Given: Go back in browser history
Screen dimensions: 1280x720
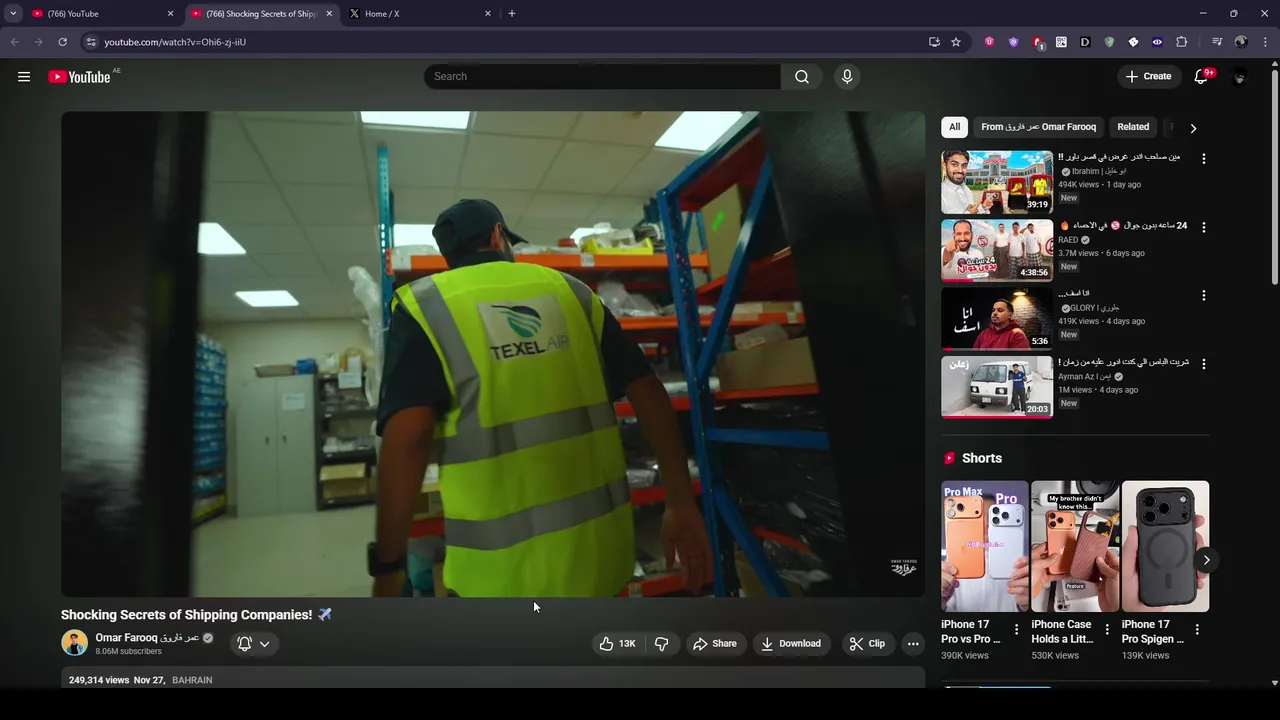Looking at the screenshot, I should coord(14,42).
